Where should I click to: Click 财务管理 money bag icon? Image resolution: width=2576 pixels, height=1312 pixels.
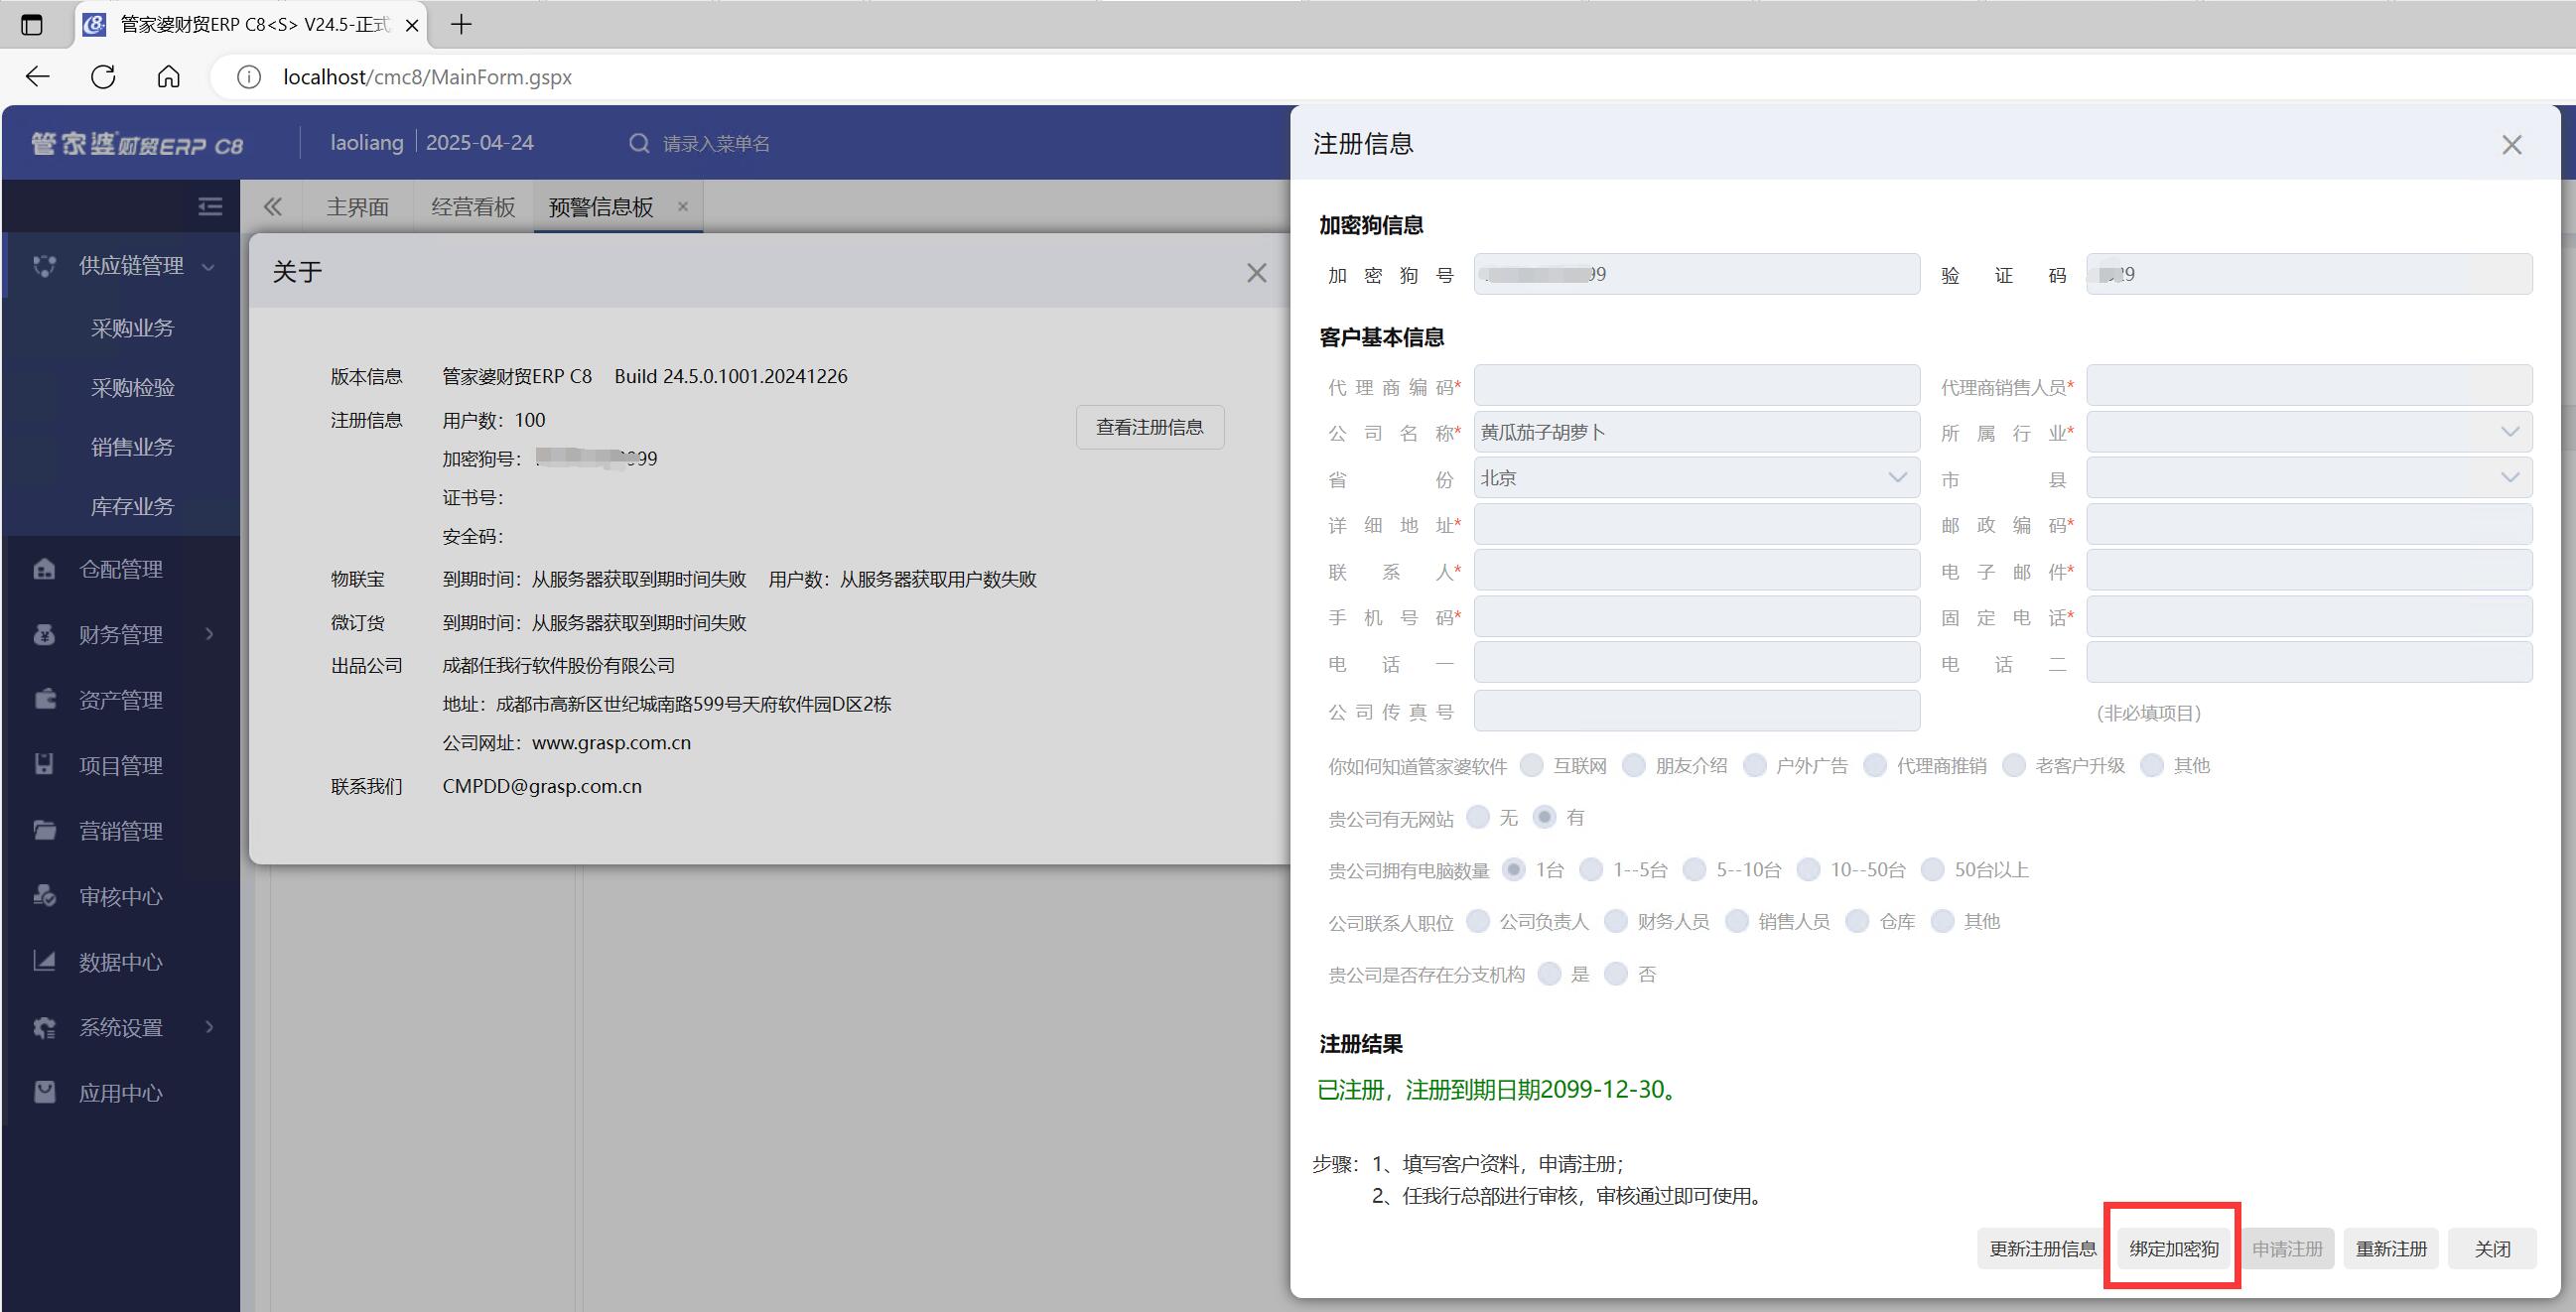coord(44,635)
